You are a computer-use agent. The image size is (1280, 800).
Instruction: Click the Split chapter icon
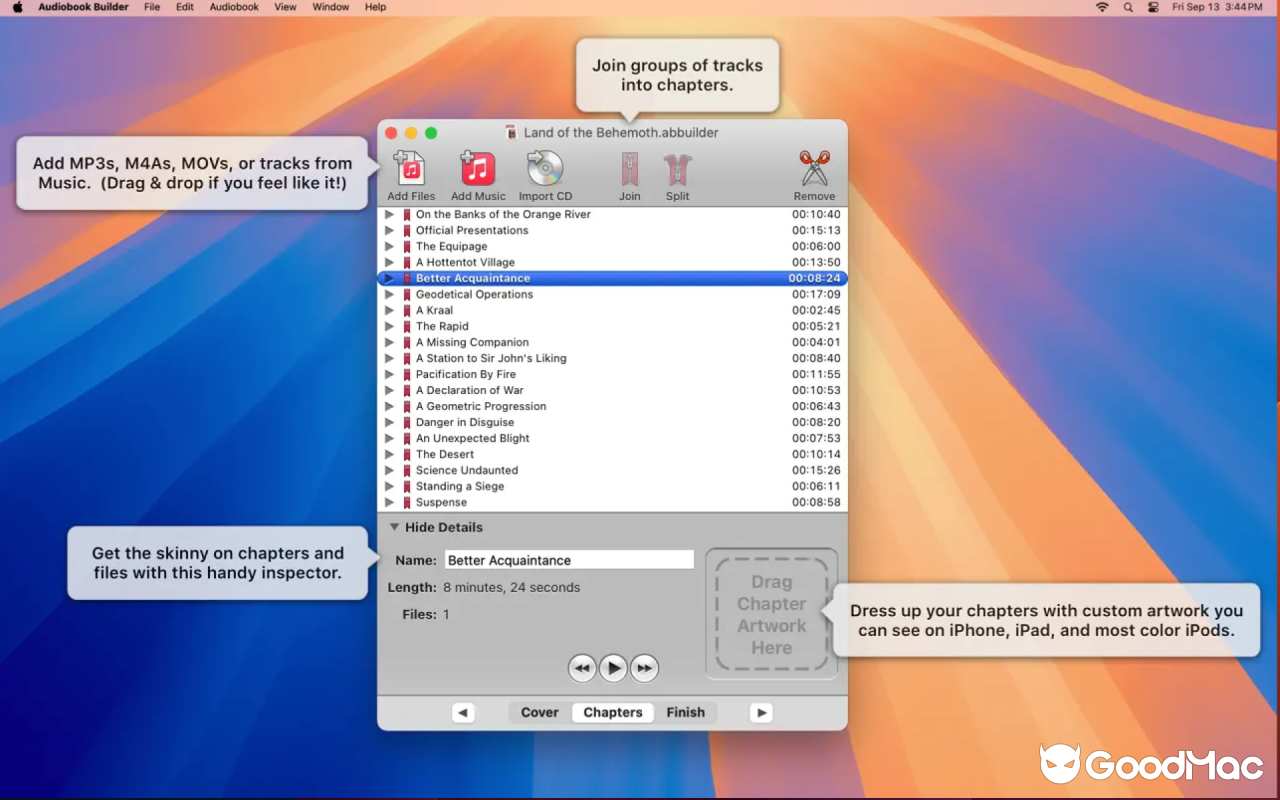[677, 170]
